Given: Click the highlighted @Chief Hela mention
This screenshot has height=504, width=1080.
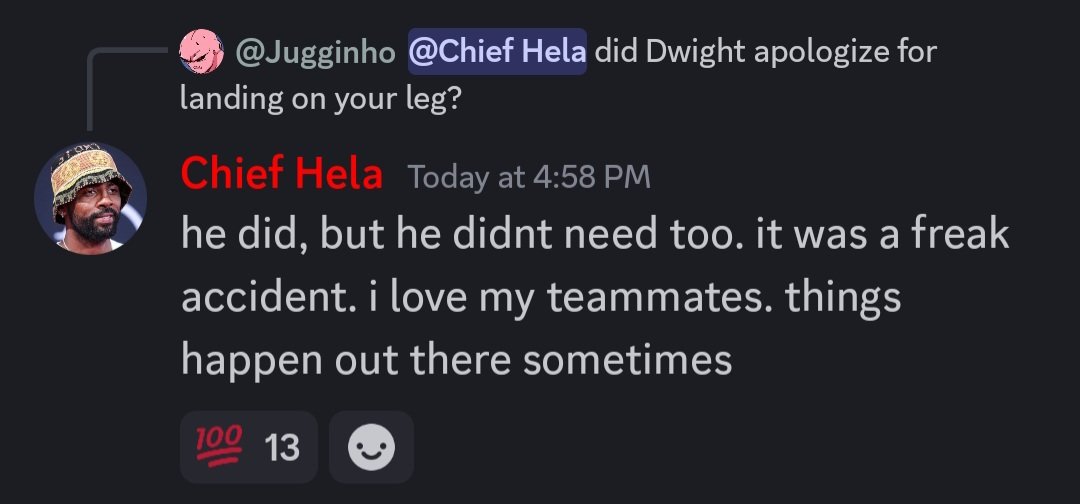Looking at the screenshot, I should pyautogui.click(x=497, y=51).
